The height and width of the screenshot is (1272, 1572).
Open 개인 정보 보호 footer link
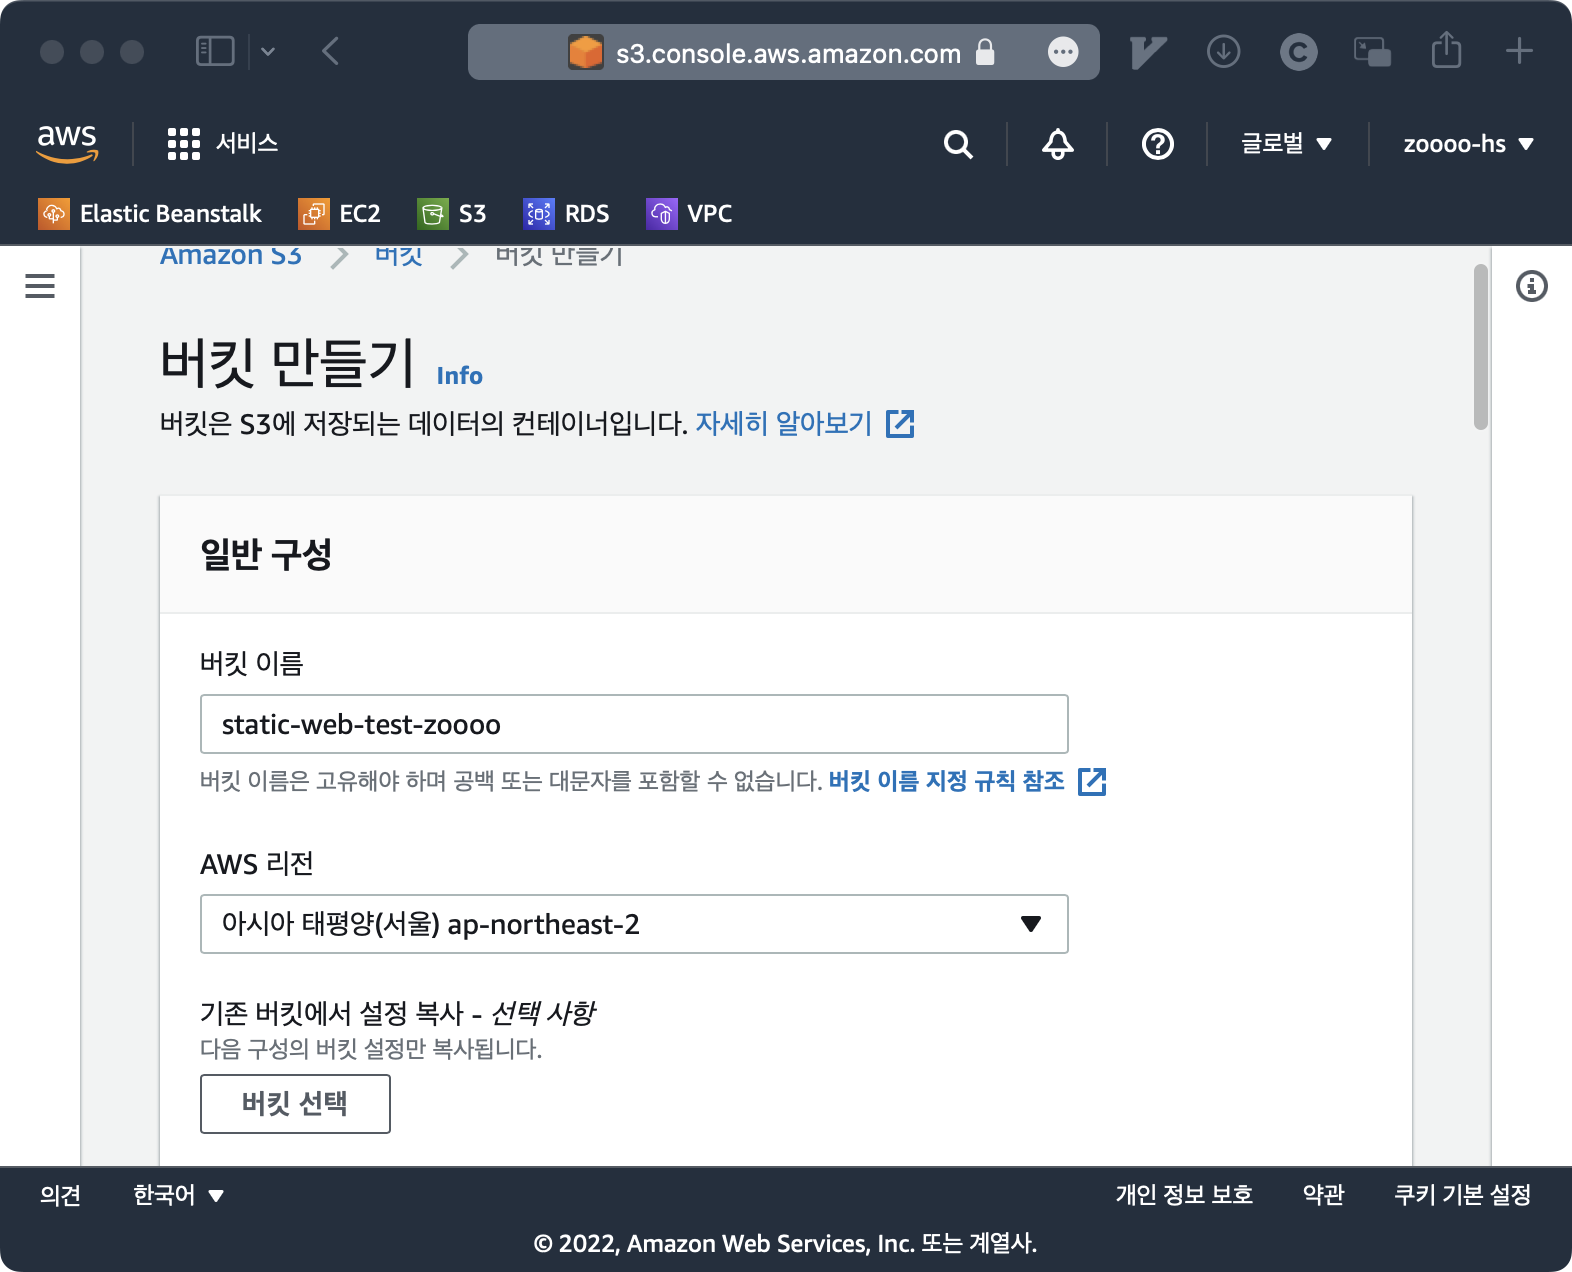point(1184,1195)
